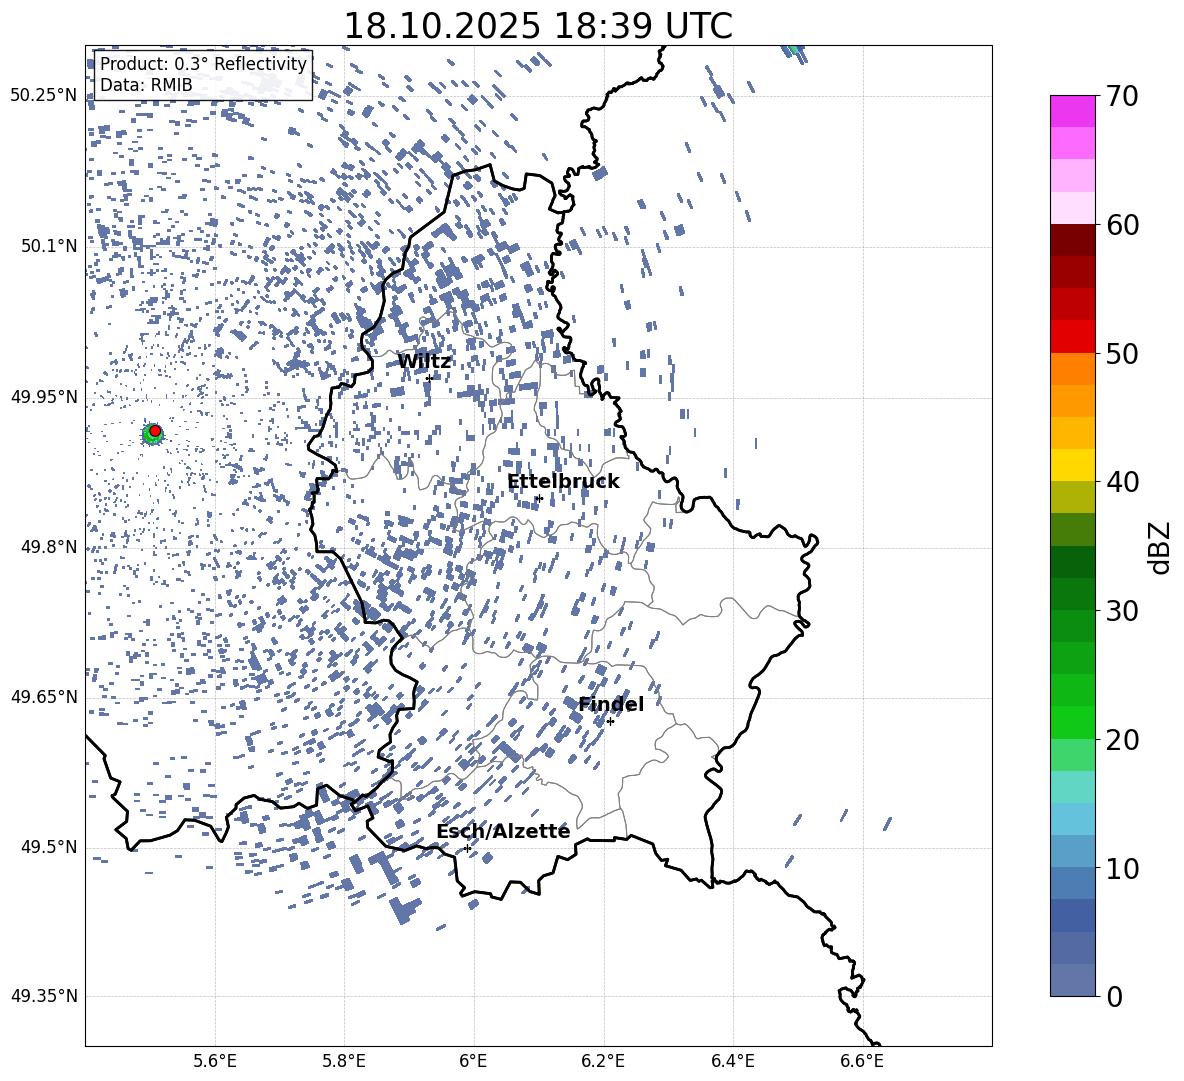
Task: Click the 6.2°E longitude label
Action: pyautogui.click(x=603, y=1061)
